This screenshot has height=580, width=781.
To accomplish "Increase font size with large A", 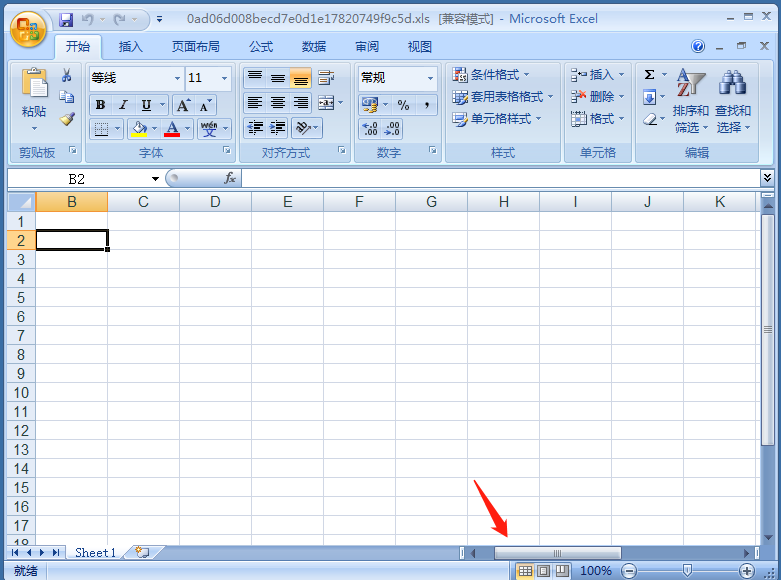I will pos(183,105).
